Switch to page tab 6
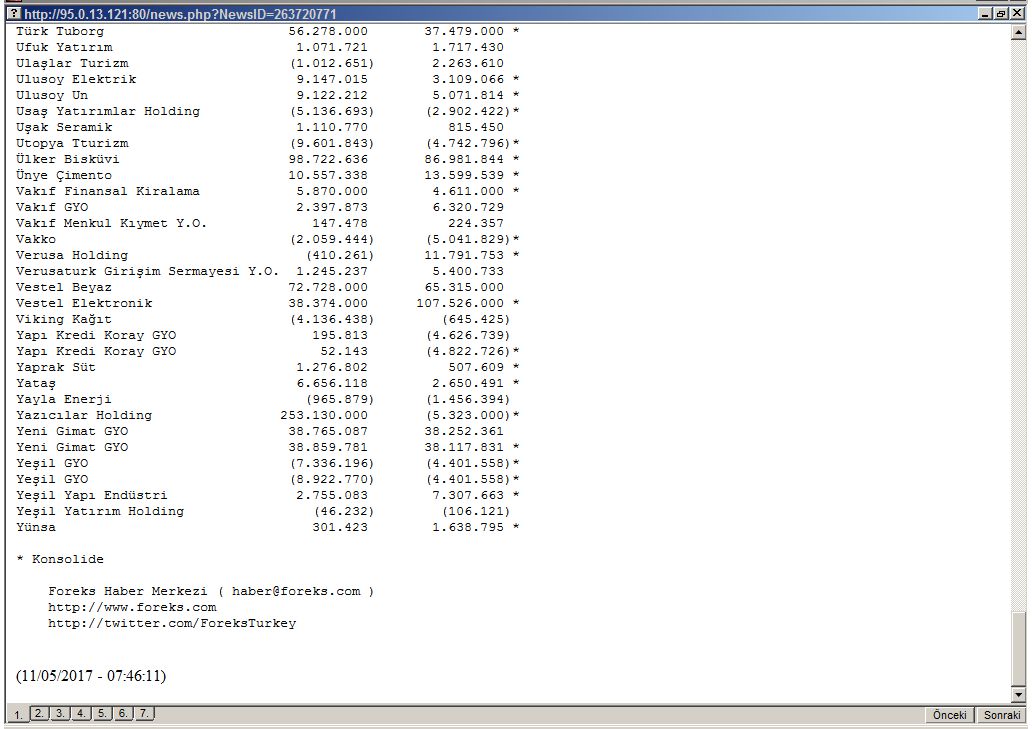The height and width of the screenshot is (729, 1032). click(123, 713)
